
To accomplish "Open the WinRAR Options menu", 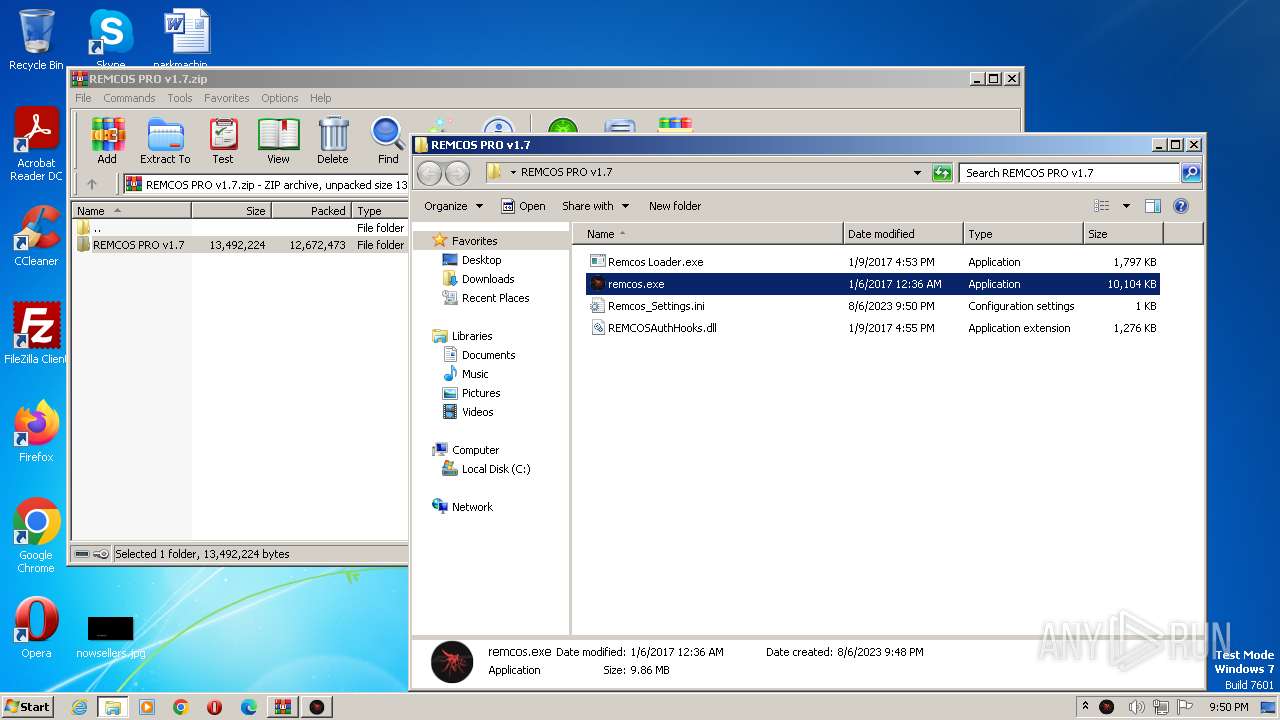I will click(x=280, y=98).
